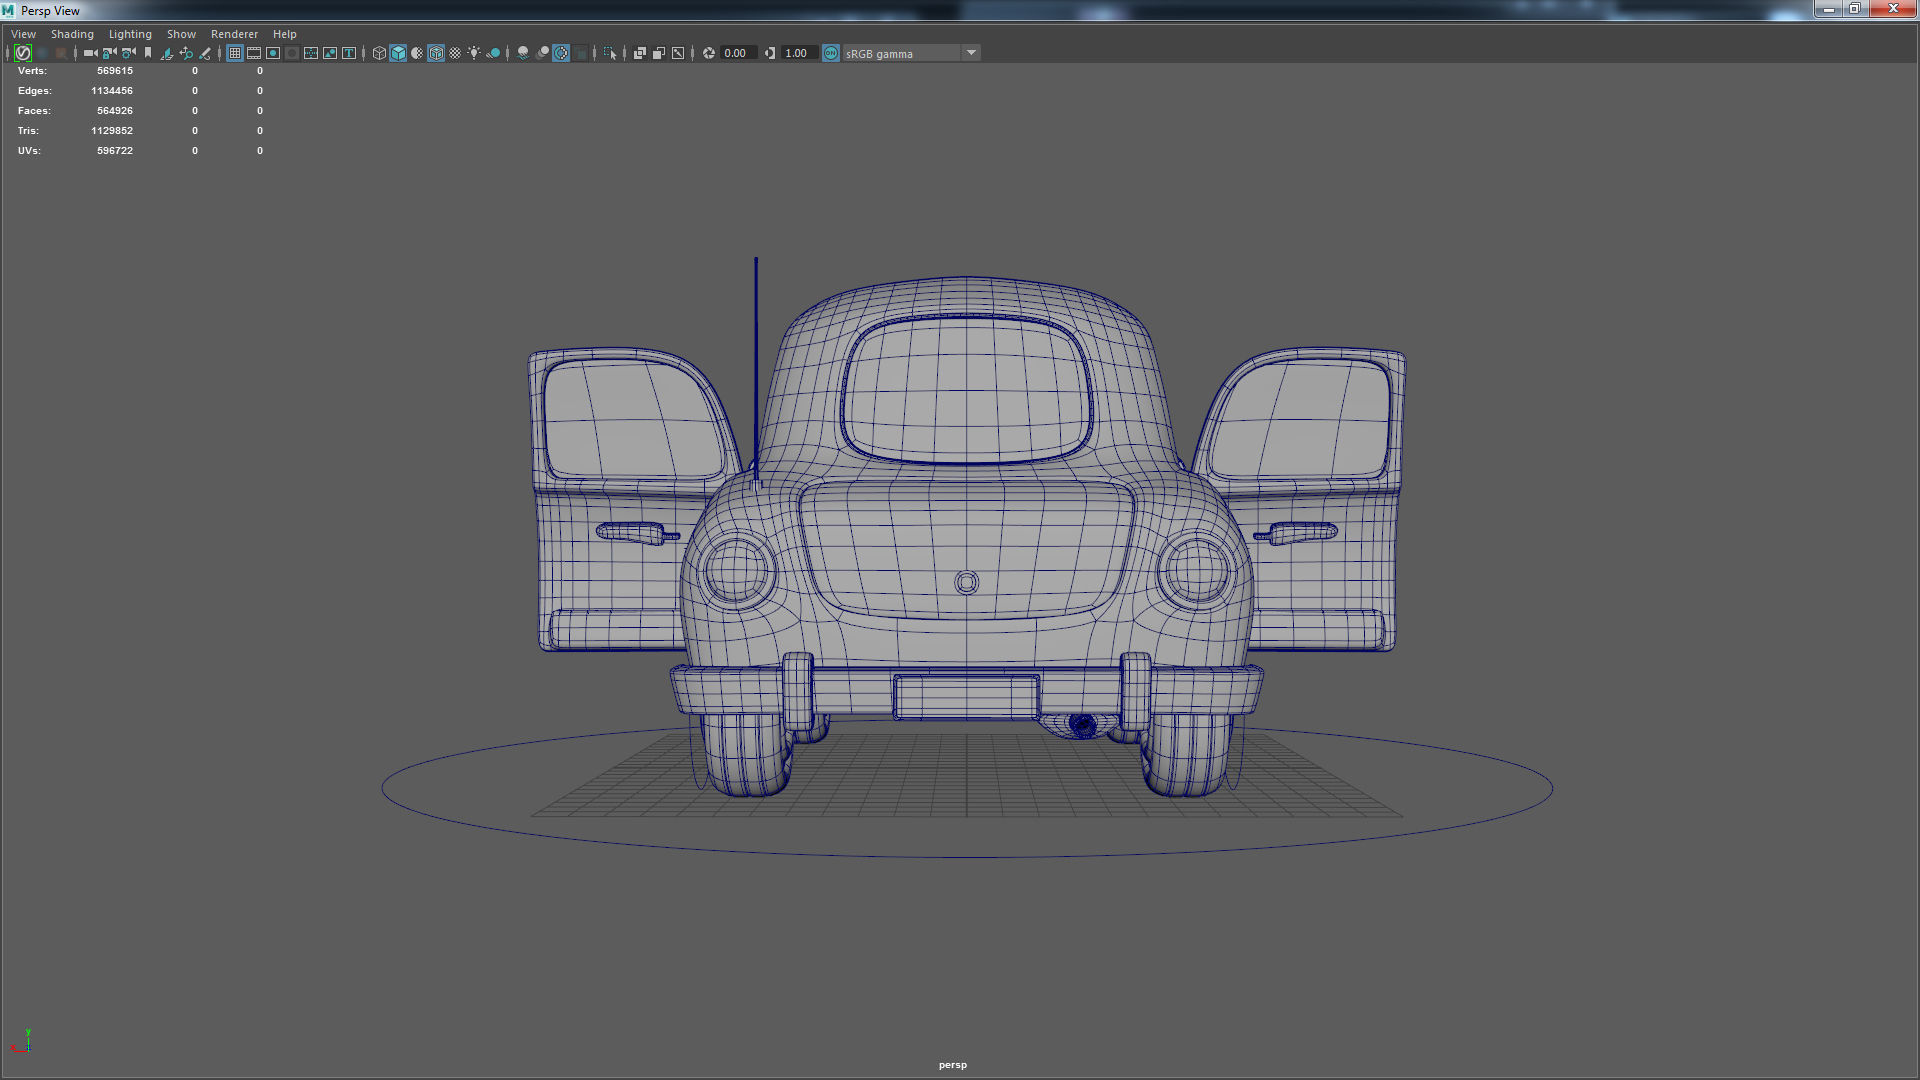The width and height of the screenshot is (1920, 1080).
Task: Enable smooth shade all icon
Action: coord(398,53)
